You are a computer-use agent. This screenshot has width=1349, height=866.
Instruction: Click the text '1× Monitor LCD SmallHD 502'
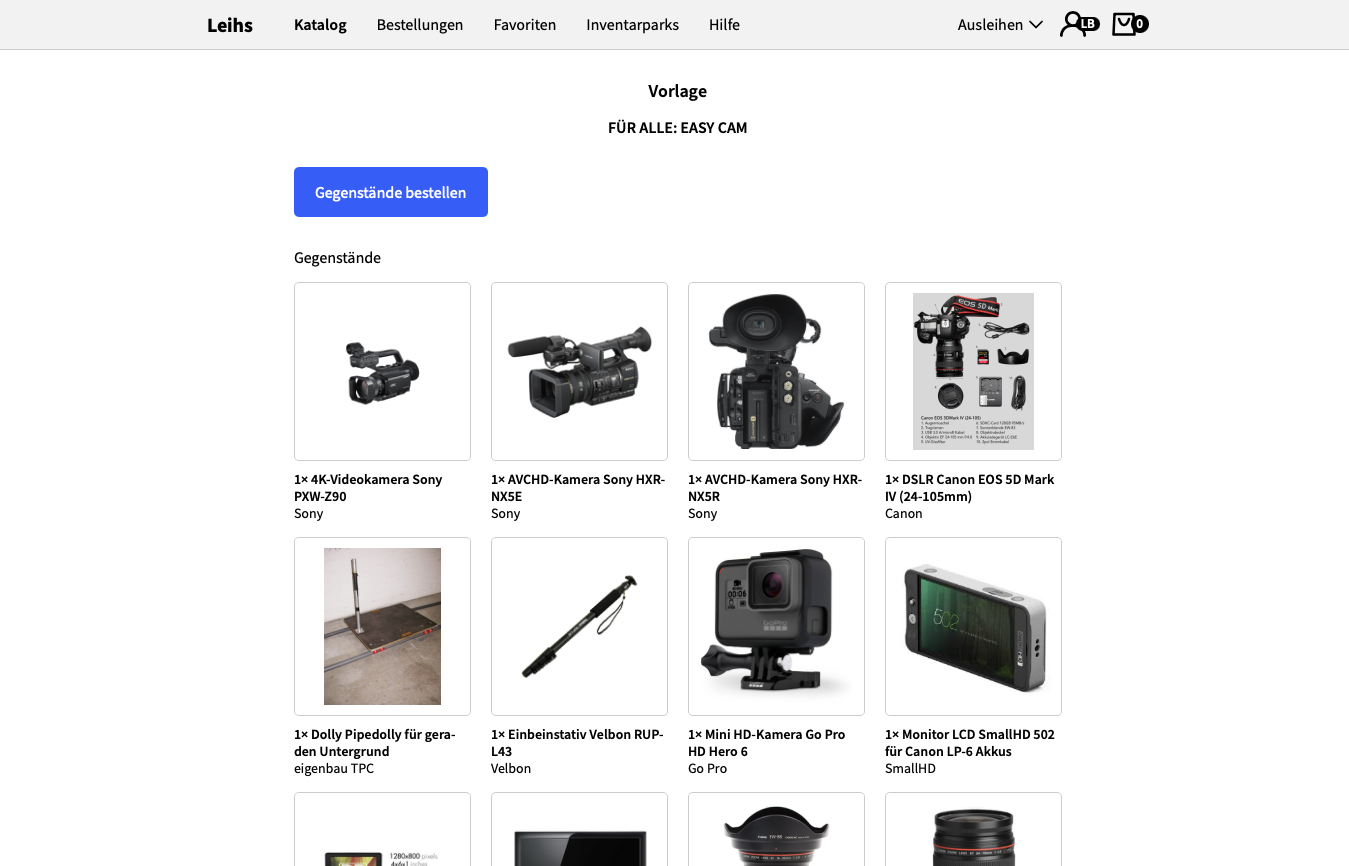pos(970,735)
